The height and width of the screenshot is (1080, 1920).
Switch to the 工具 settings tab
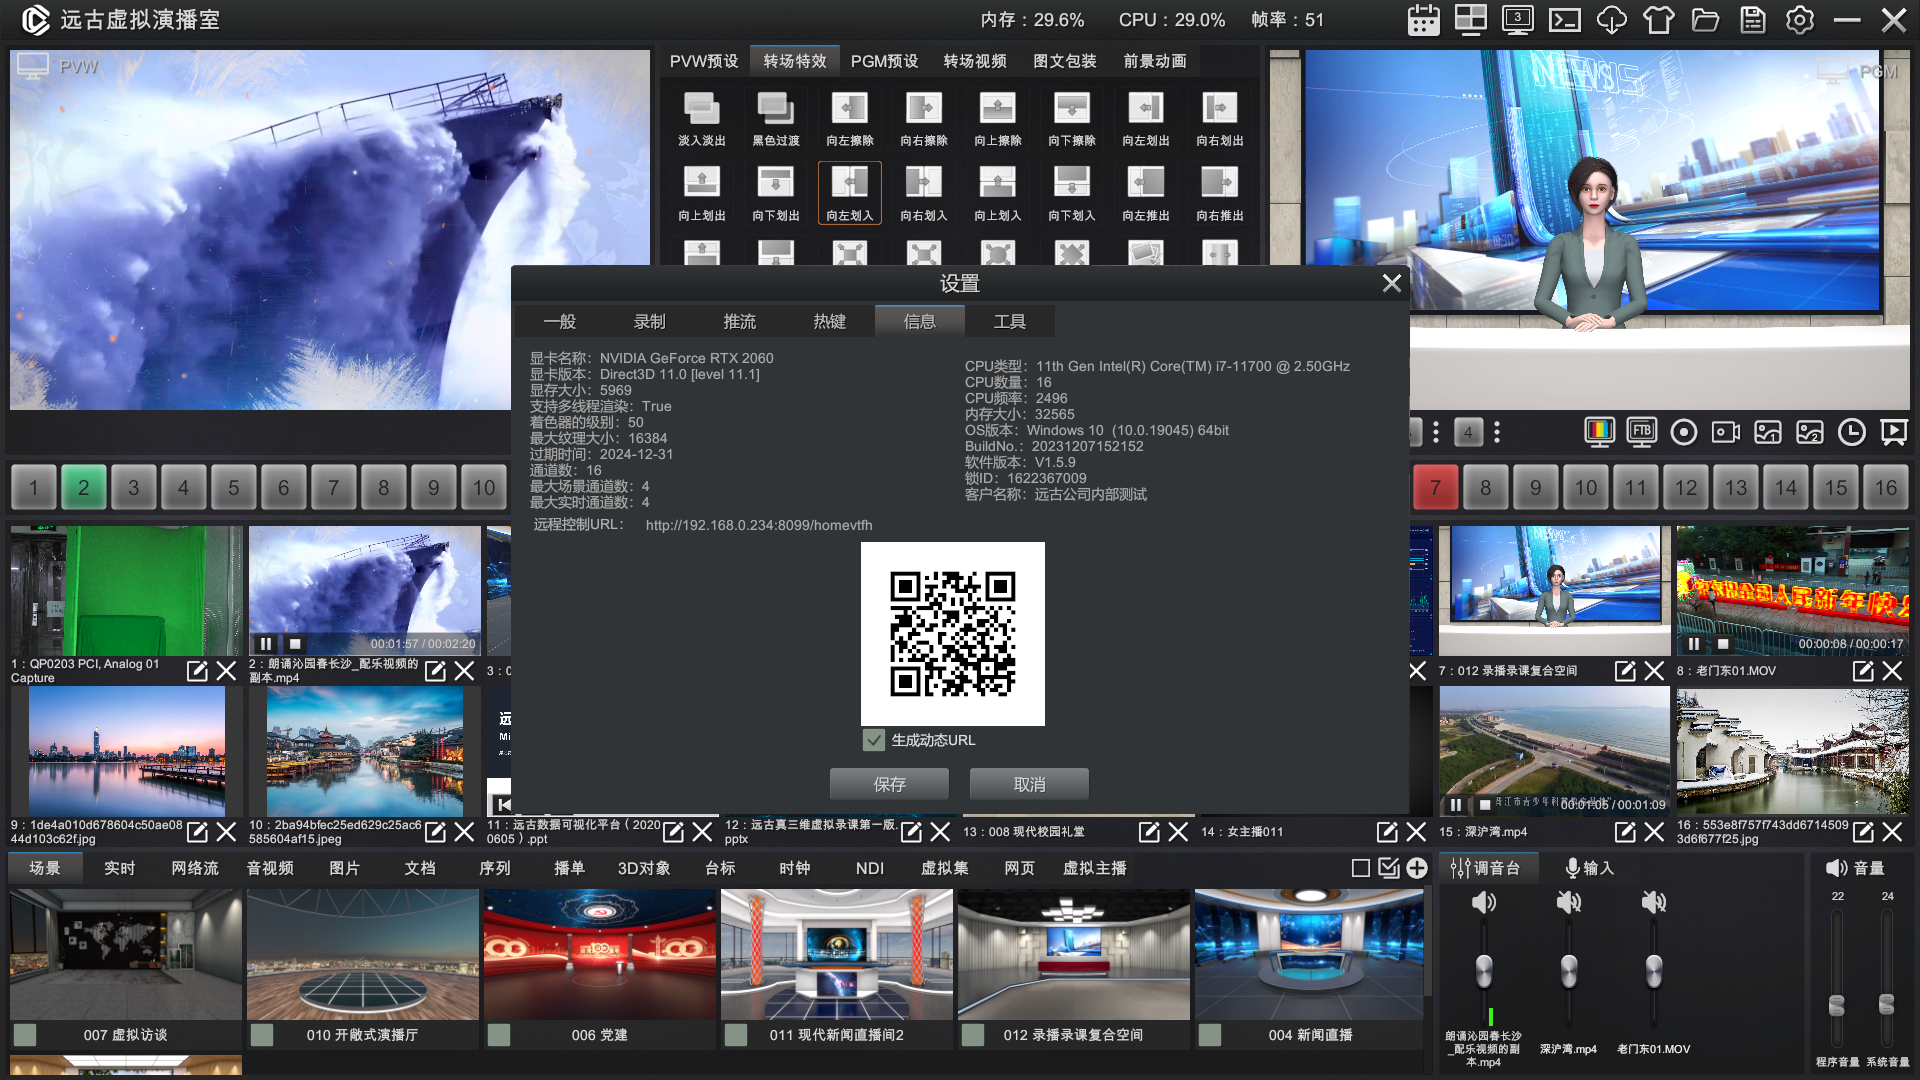click(1010, 321)
